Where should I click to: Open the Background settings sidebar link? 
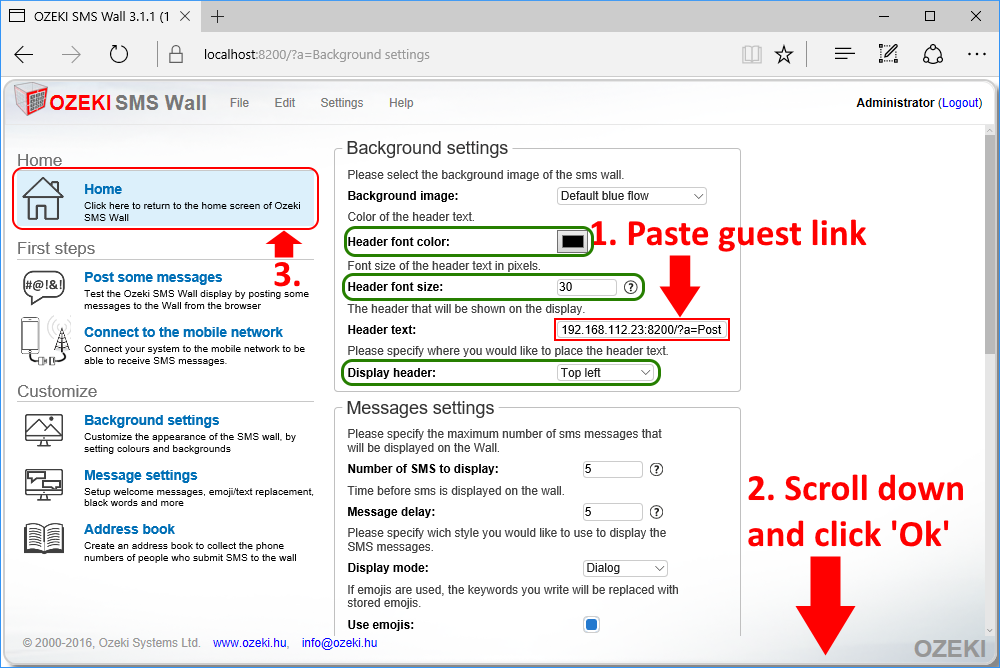click(152, 420)
